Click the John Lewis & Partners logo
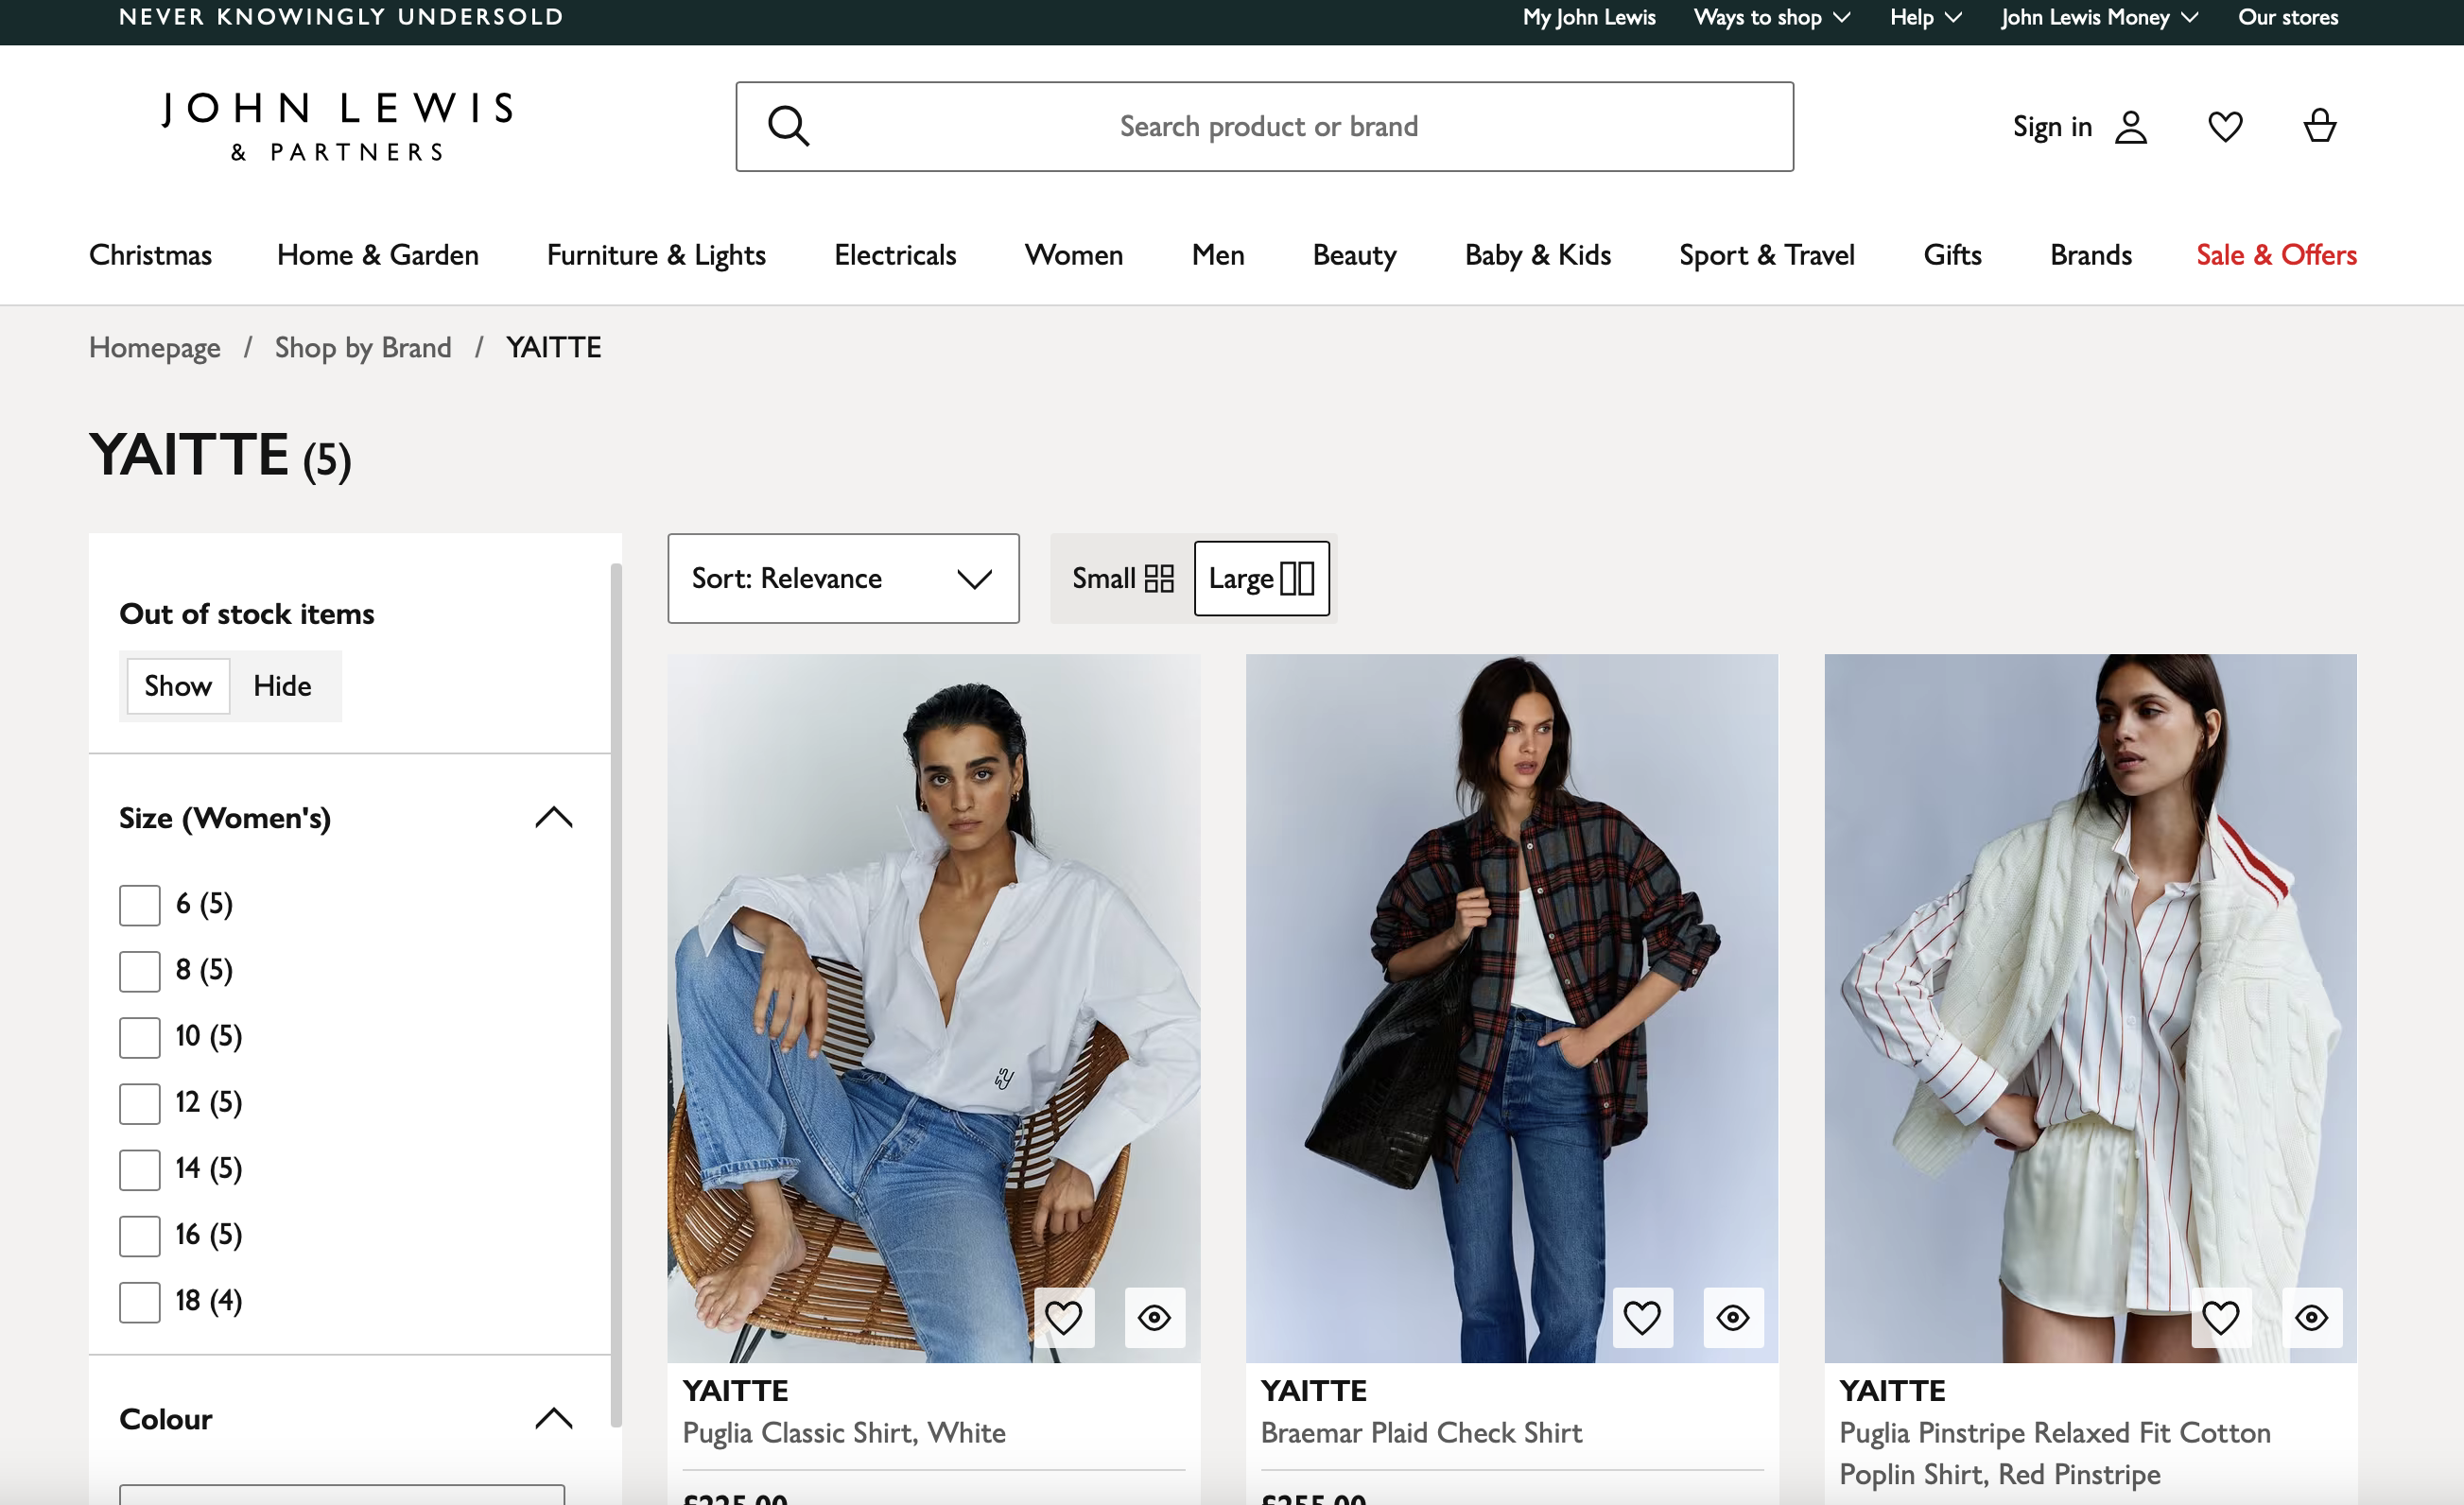 pos(338,127)
